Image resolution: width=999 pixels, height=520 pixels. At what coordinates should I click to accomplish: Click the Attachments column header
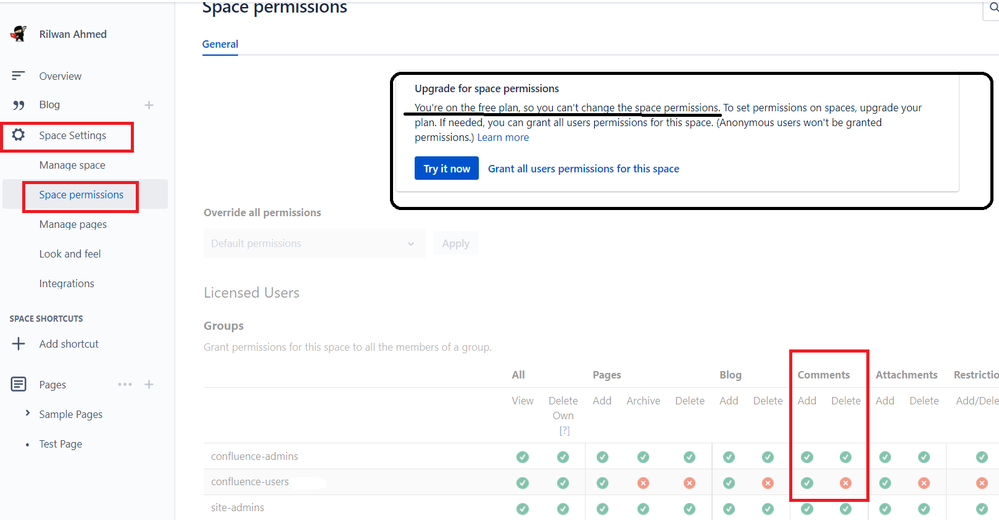[906, 375]
